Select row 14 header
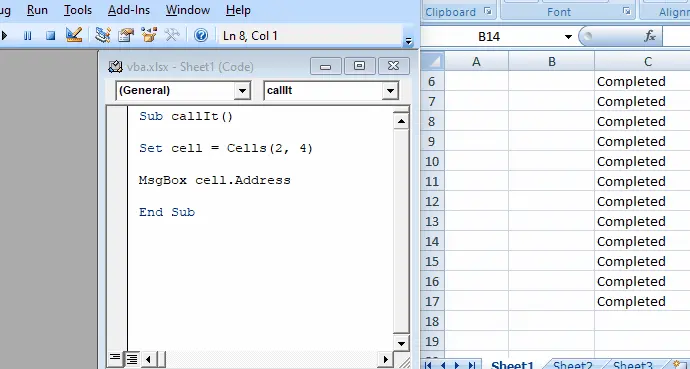 432,241
